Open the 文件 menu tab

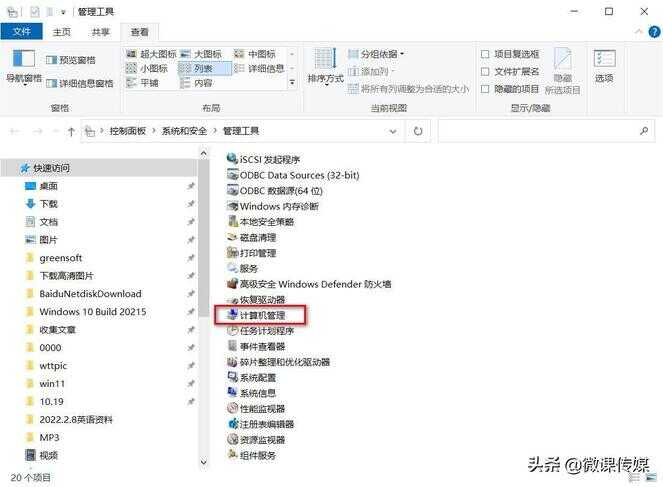pos(22,32)
